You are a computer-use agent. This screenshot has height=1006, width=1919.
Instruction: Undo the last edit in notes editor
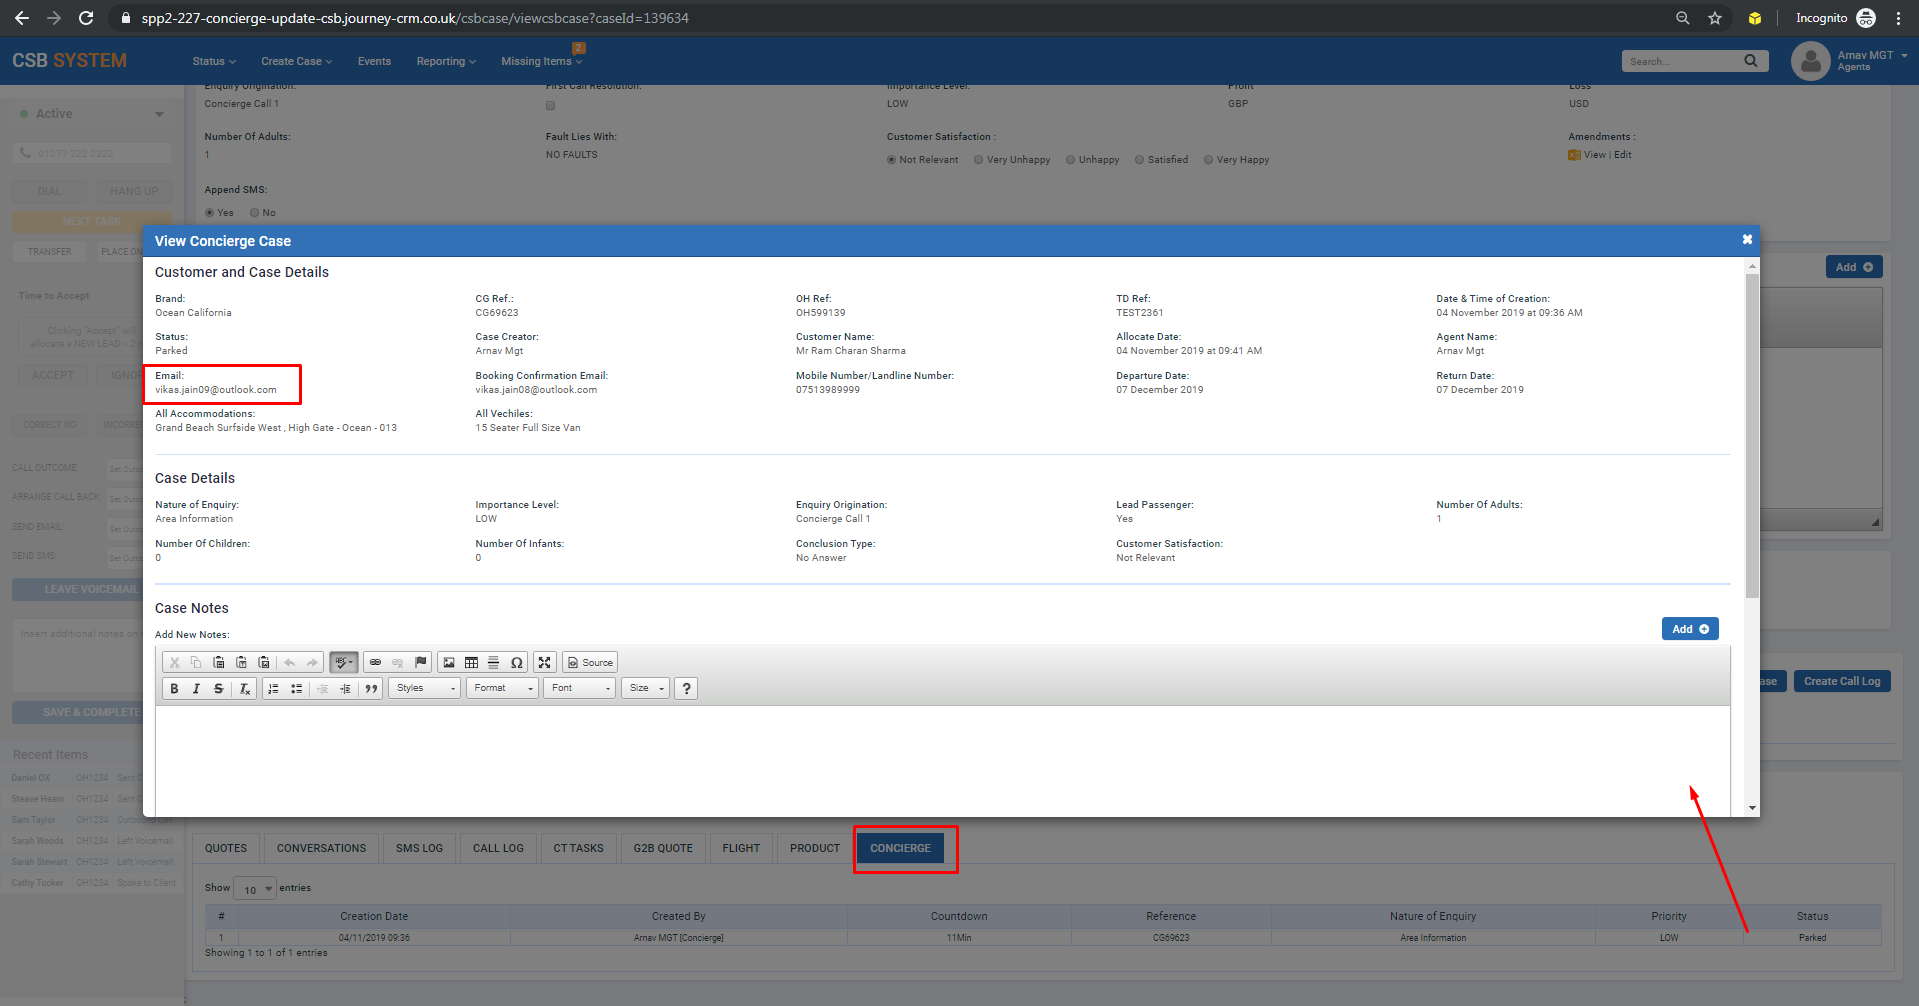tap(289, 662)
